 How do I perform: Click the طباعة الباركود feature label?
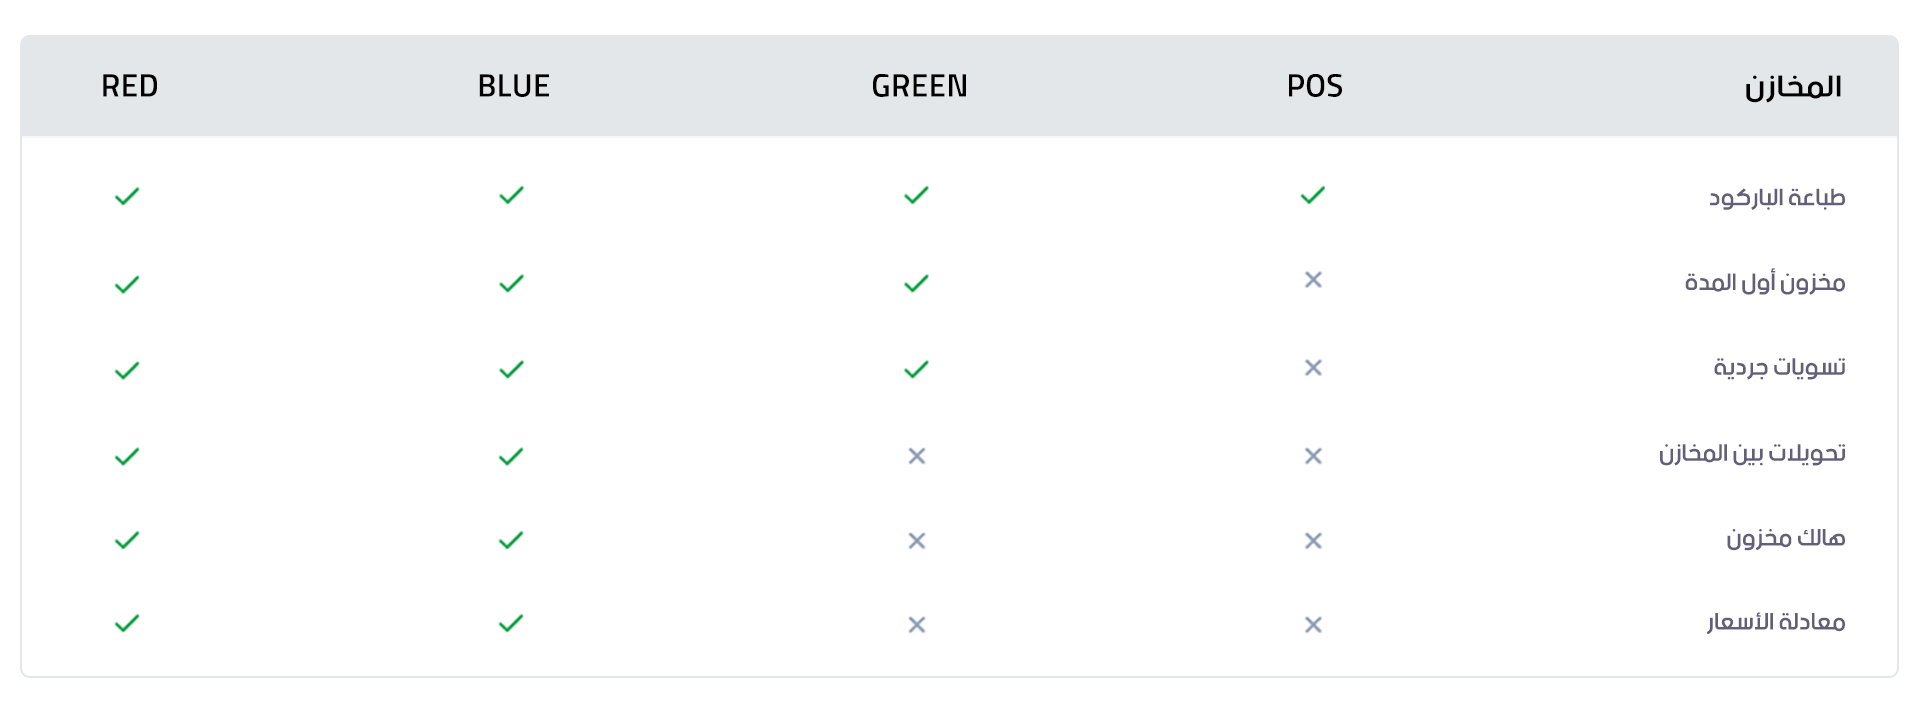click(1776, 197)
